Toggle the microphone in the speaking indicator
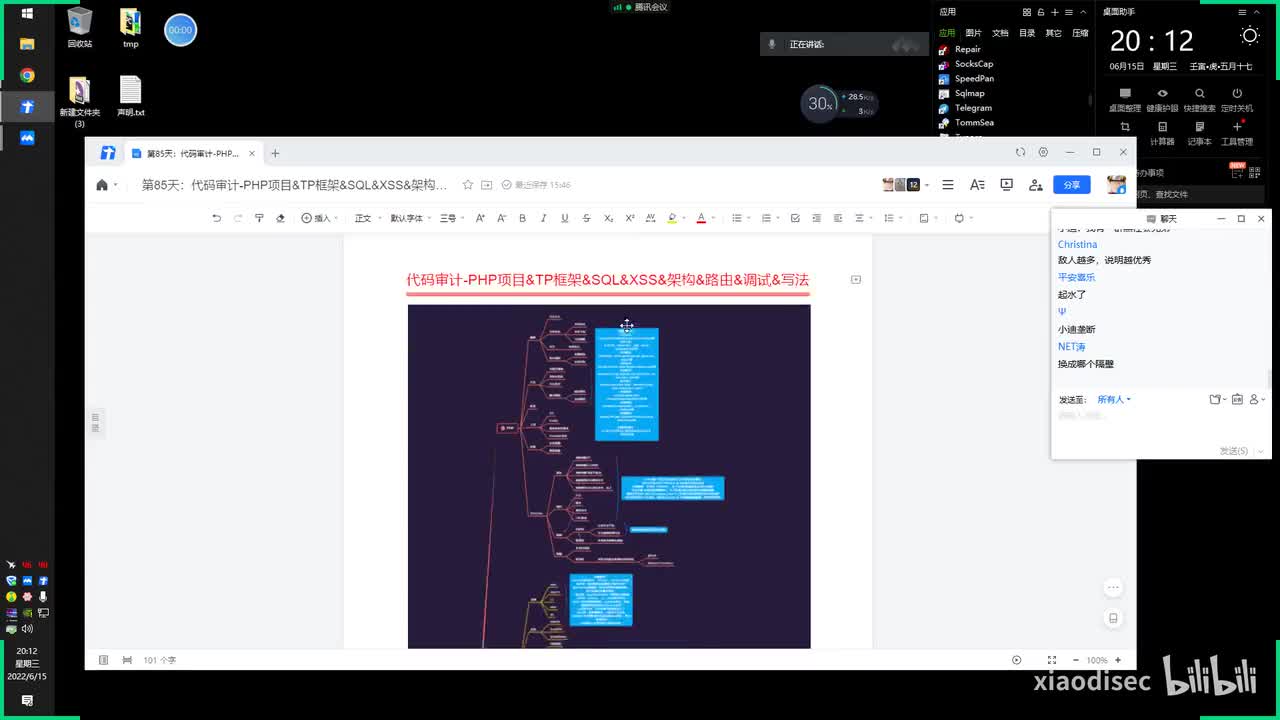 (771, 44)
